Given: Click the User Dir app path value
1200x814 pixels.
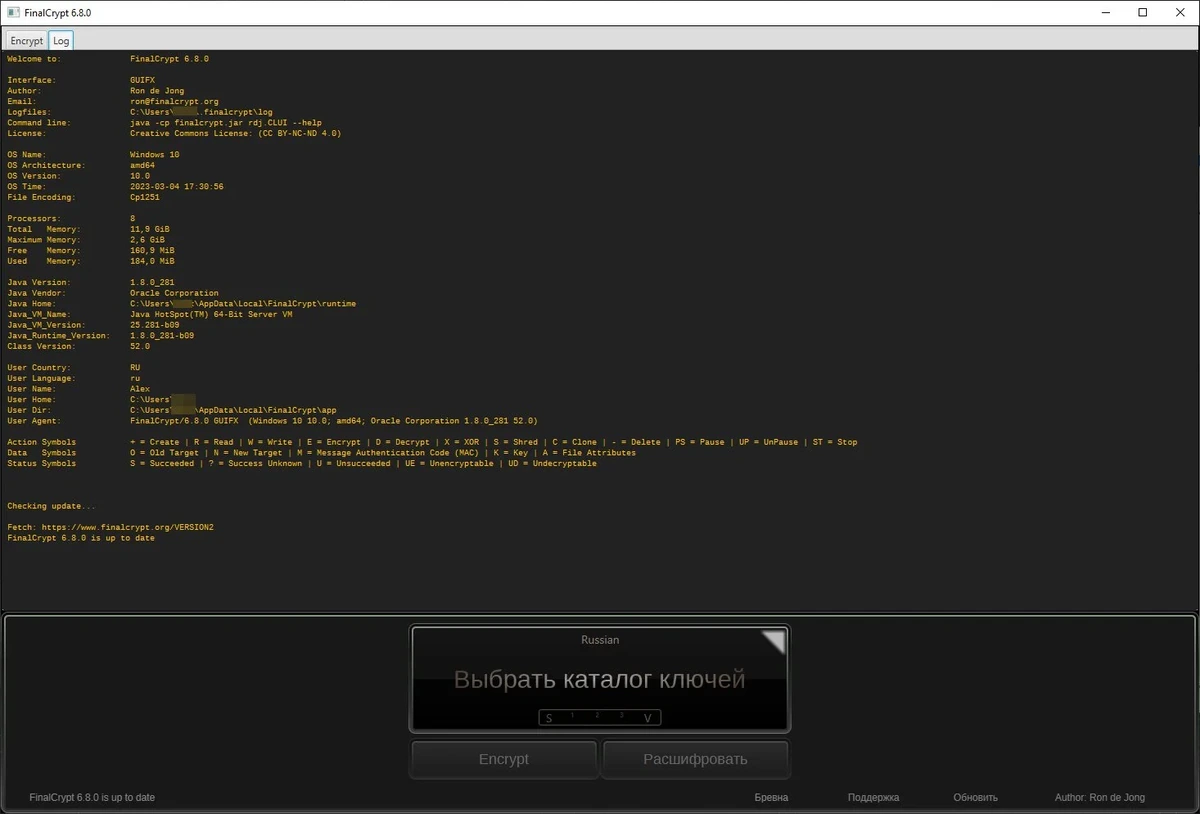Looking at the screenshot, I should [x=233, y=411].
